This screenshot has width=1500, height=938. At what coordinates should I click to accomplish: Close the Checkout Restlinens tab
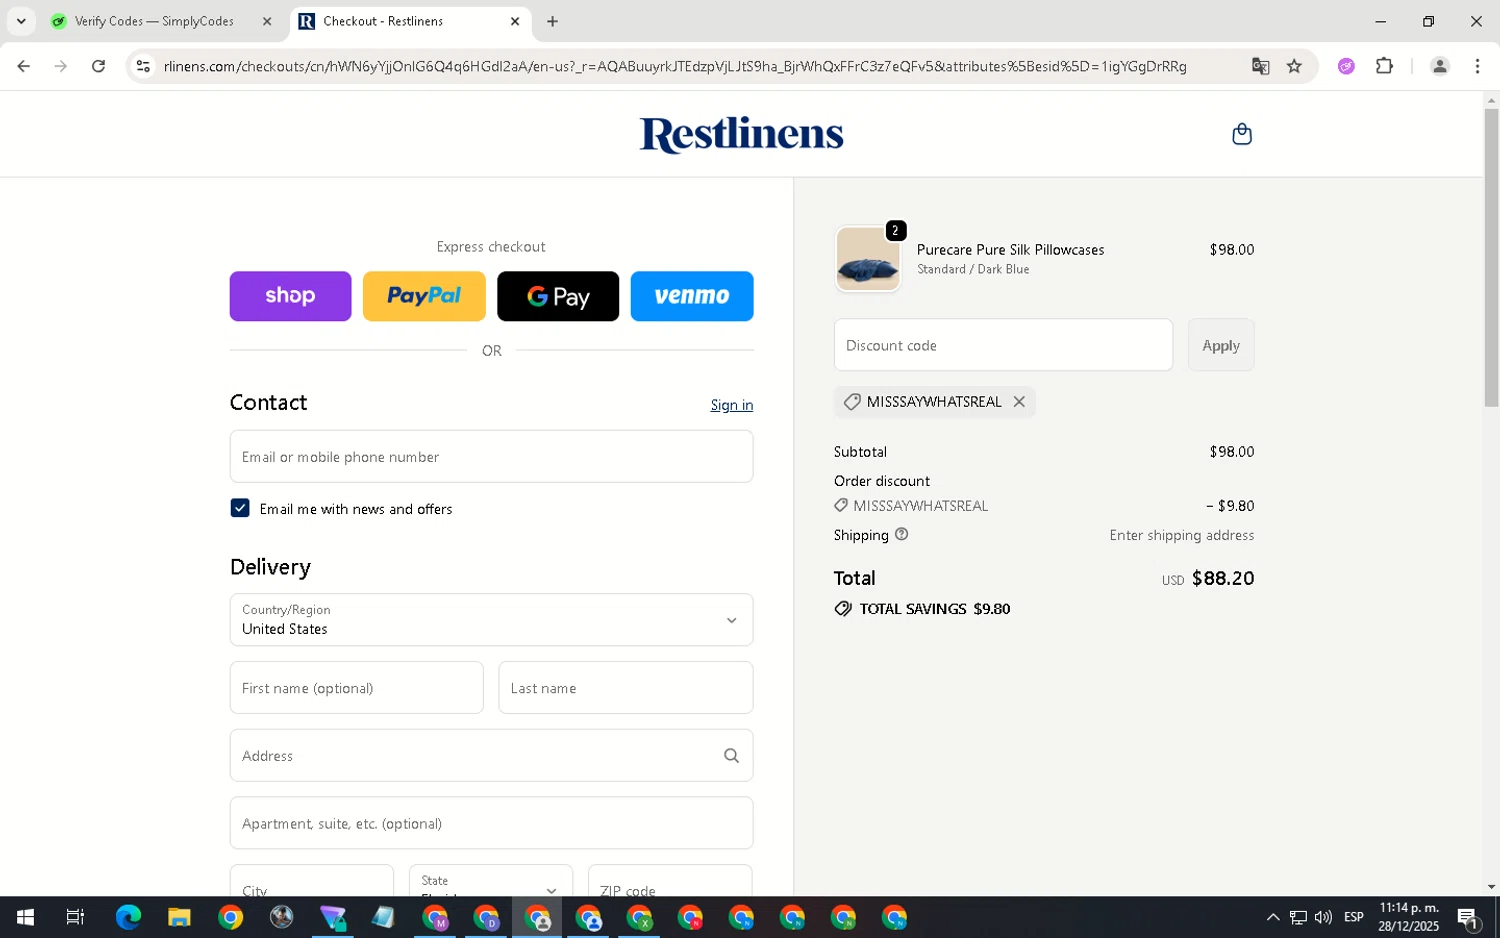[515, 21]
